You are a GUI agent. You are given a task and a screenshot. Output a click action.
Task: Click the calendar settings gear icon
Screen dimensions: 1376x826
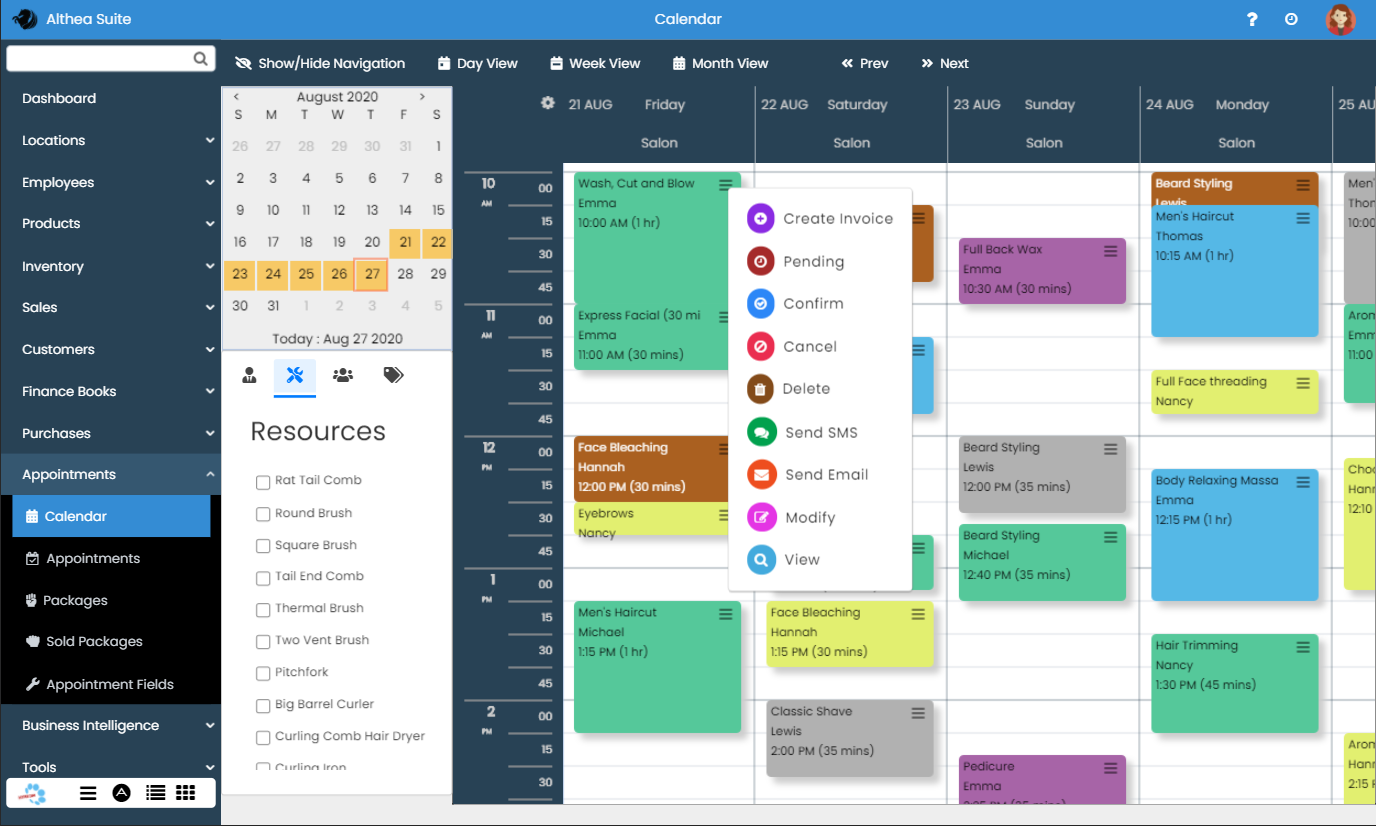(547, 103)
